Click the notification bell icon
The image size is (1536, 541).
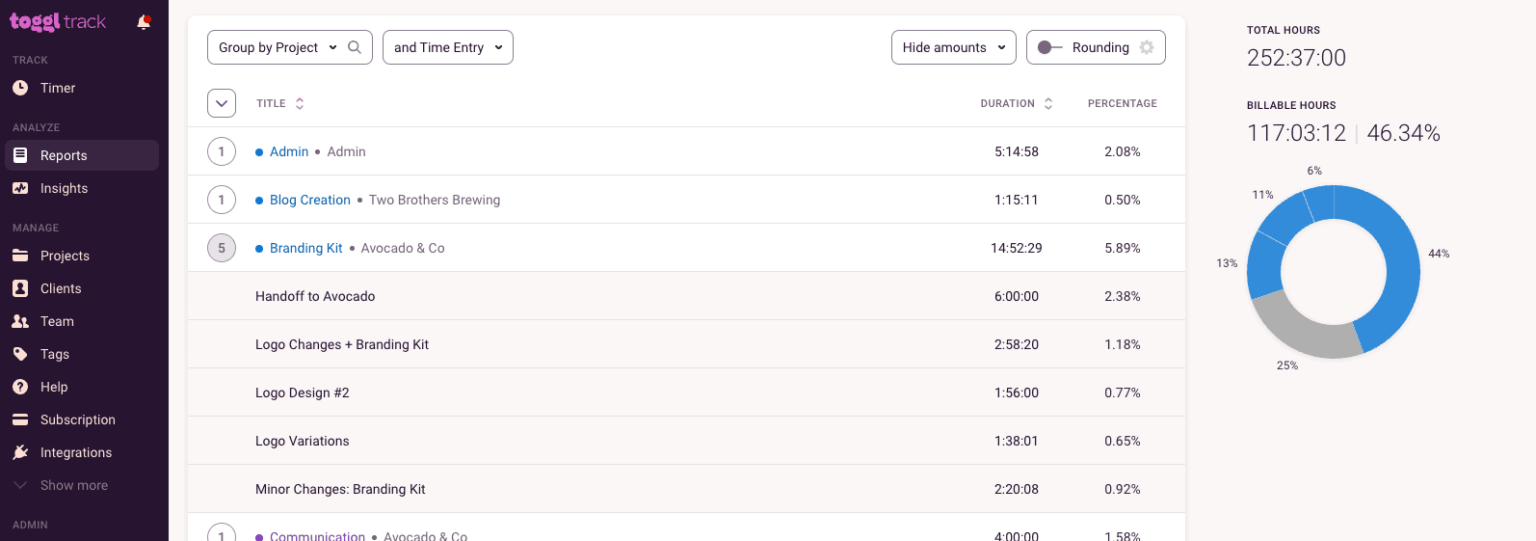tap(144, 22)
